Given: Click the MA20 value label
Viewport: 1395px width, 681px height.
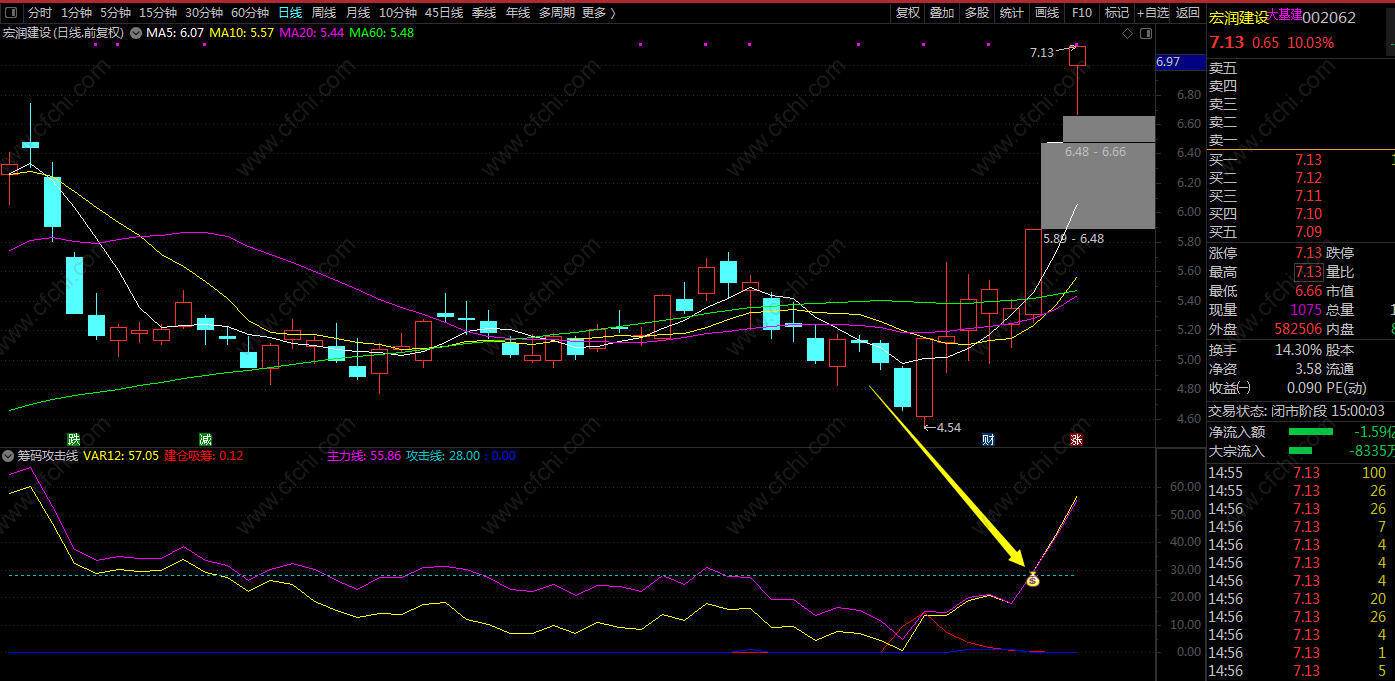Looking at the screenshot, I should [x=311, y=33].
